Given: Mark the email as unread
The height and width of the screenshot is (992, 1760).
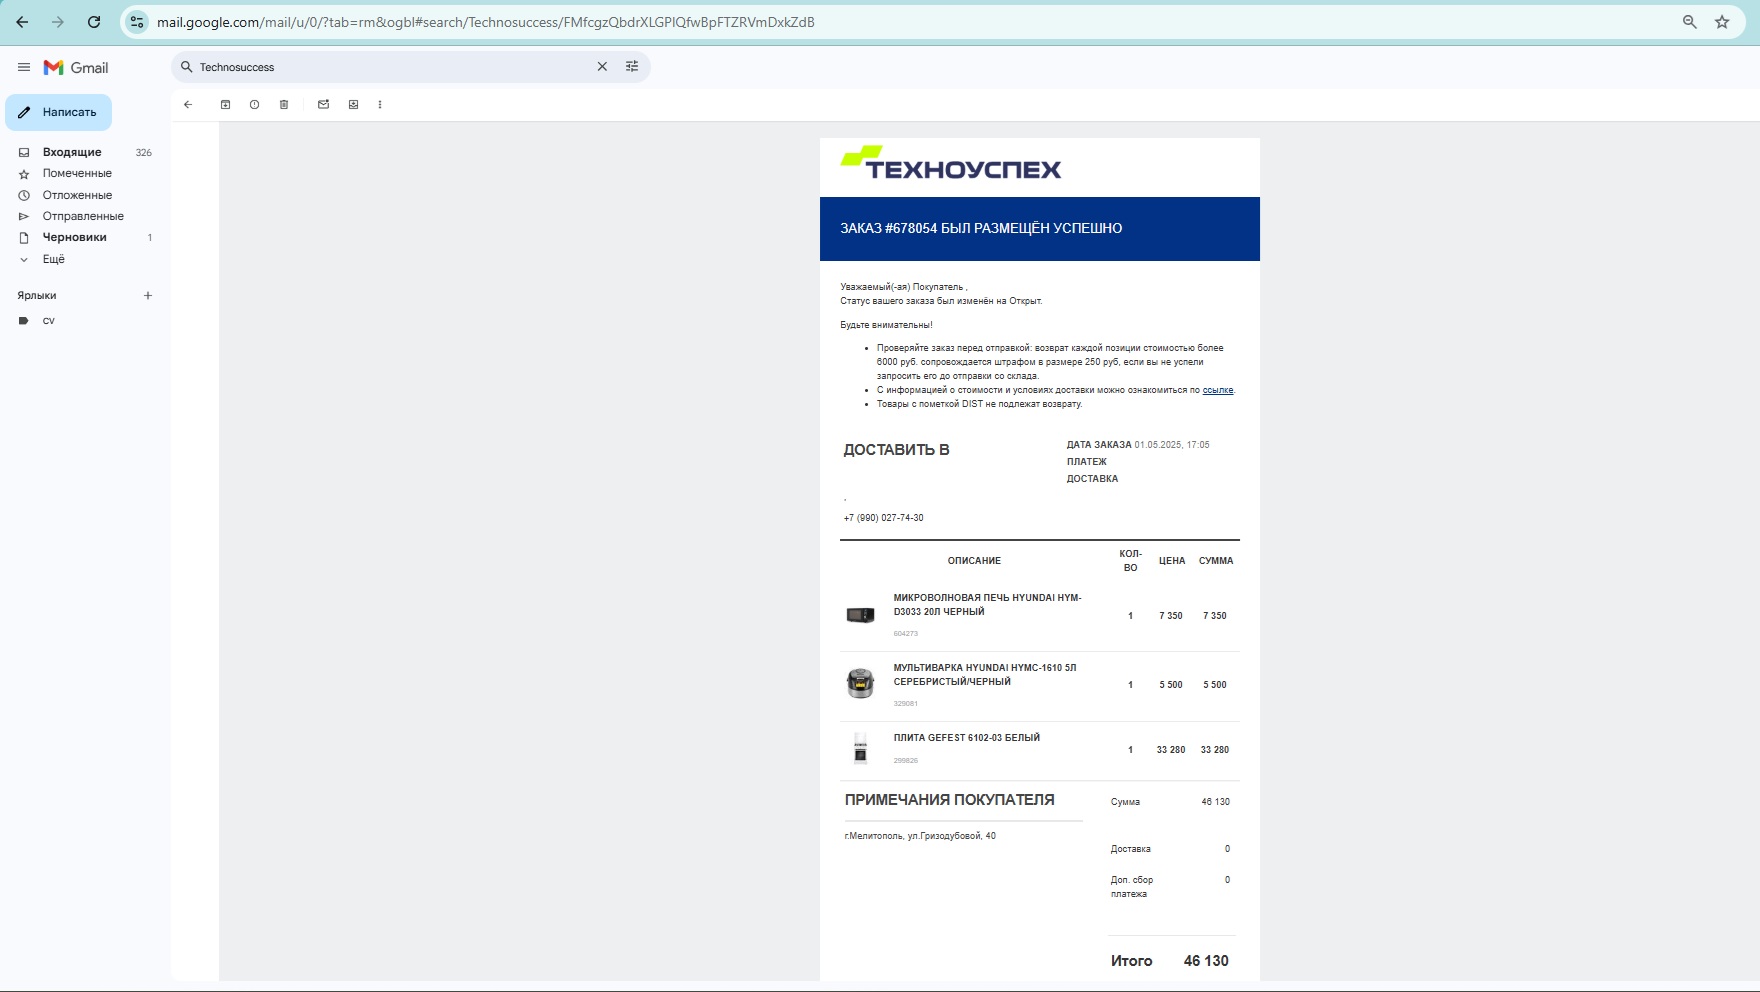Looking at the screenshot, I should [x=324, y=105].
